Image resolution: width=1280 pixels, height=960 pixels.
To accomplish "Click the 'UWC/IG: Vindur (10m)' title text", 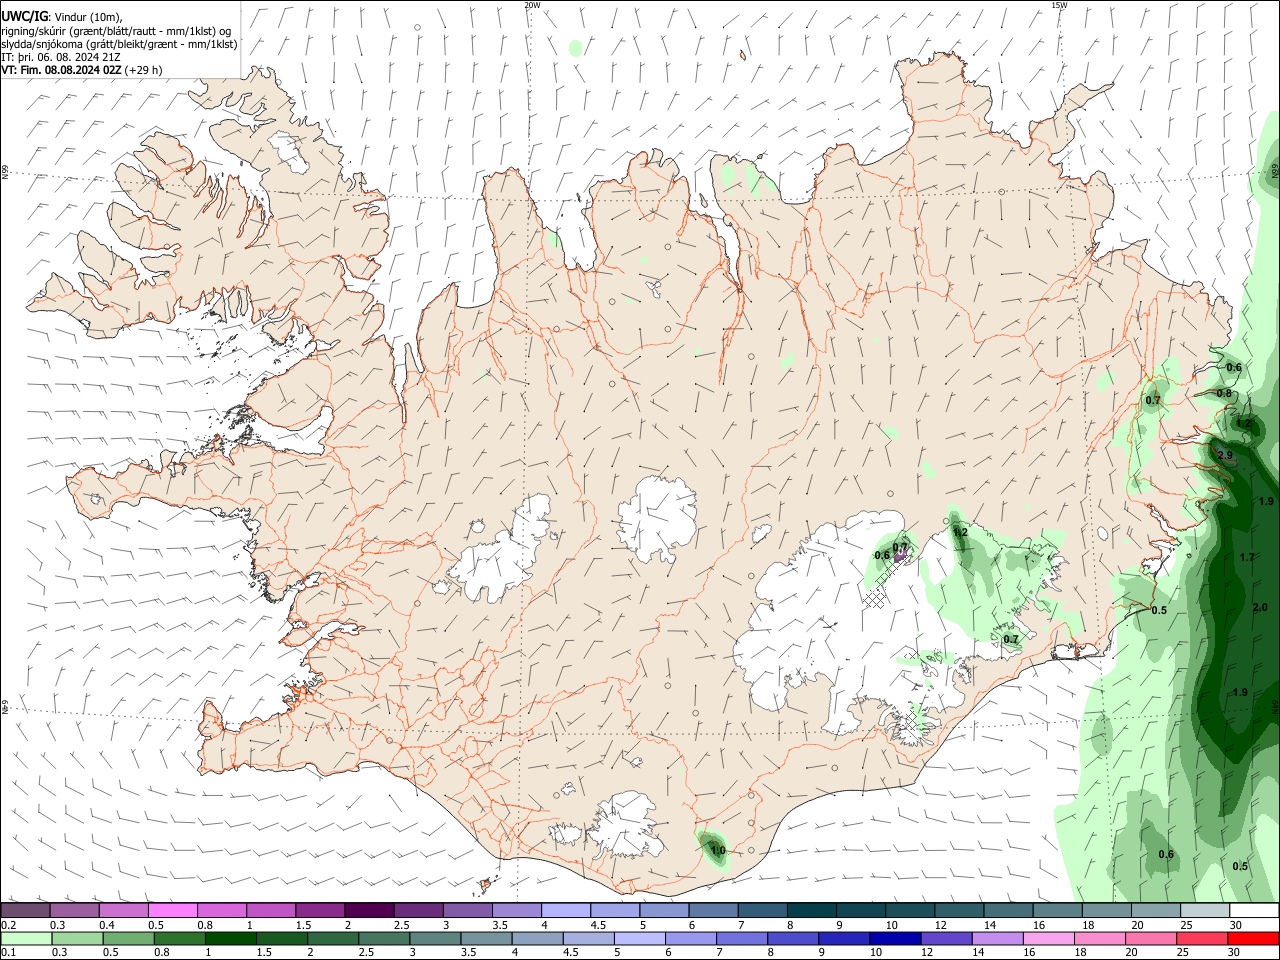I will pos(62,16).
